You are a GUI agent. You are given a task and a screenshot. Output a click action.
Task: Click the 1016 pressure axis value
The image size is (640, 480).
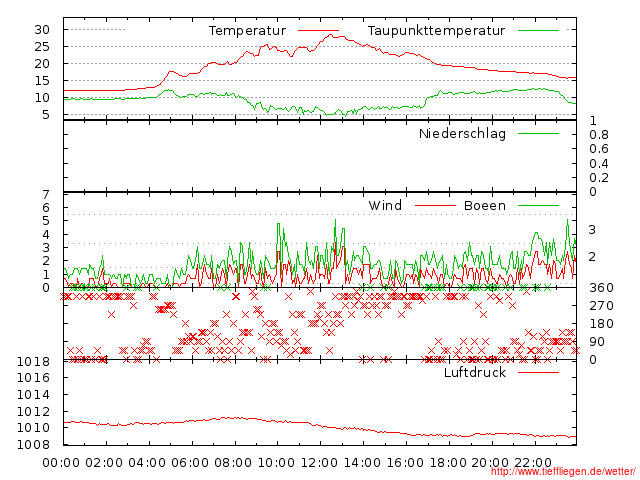point(33,378)
